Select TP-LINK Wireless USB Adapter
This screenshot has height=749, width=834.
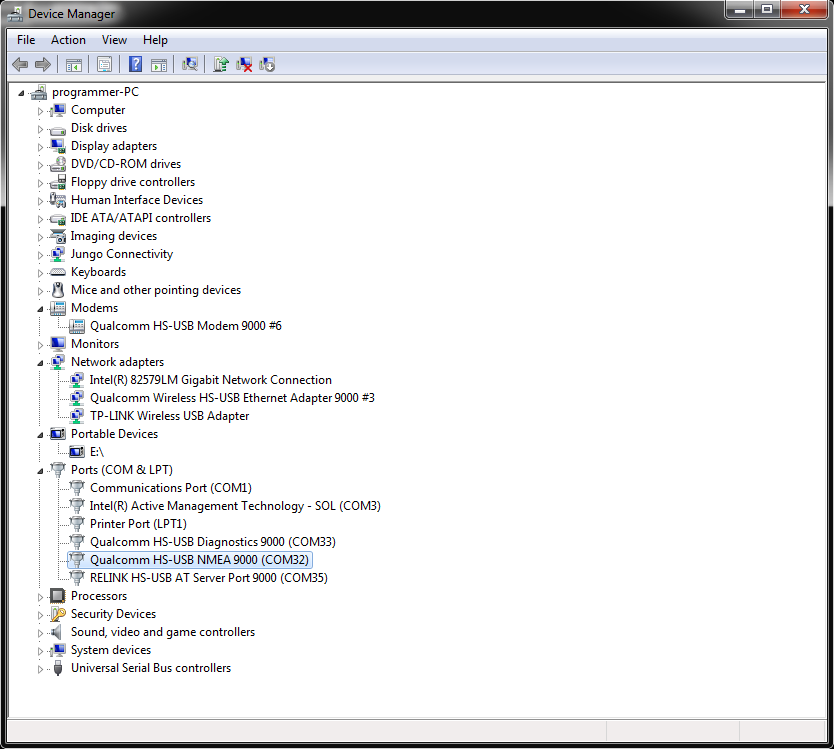pyautogui.click(x=170, y=416)
